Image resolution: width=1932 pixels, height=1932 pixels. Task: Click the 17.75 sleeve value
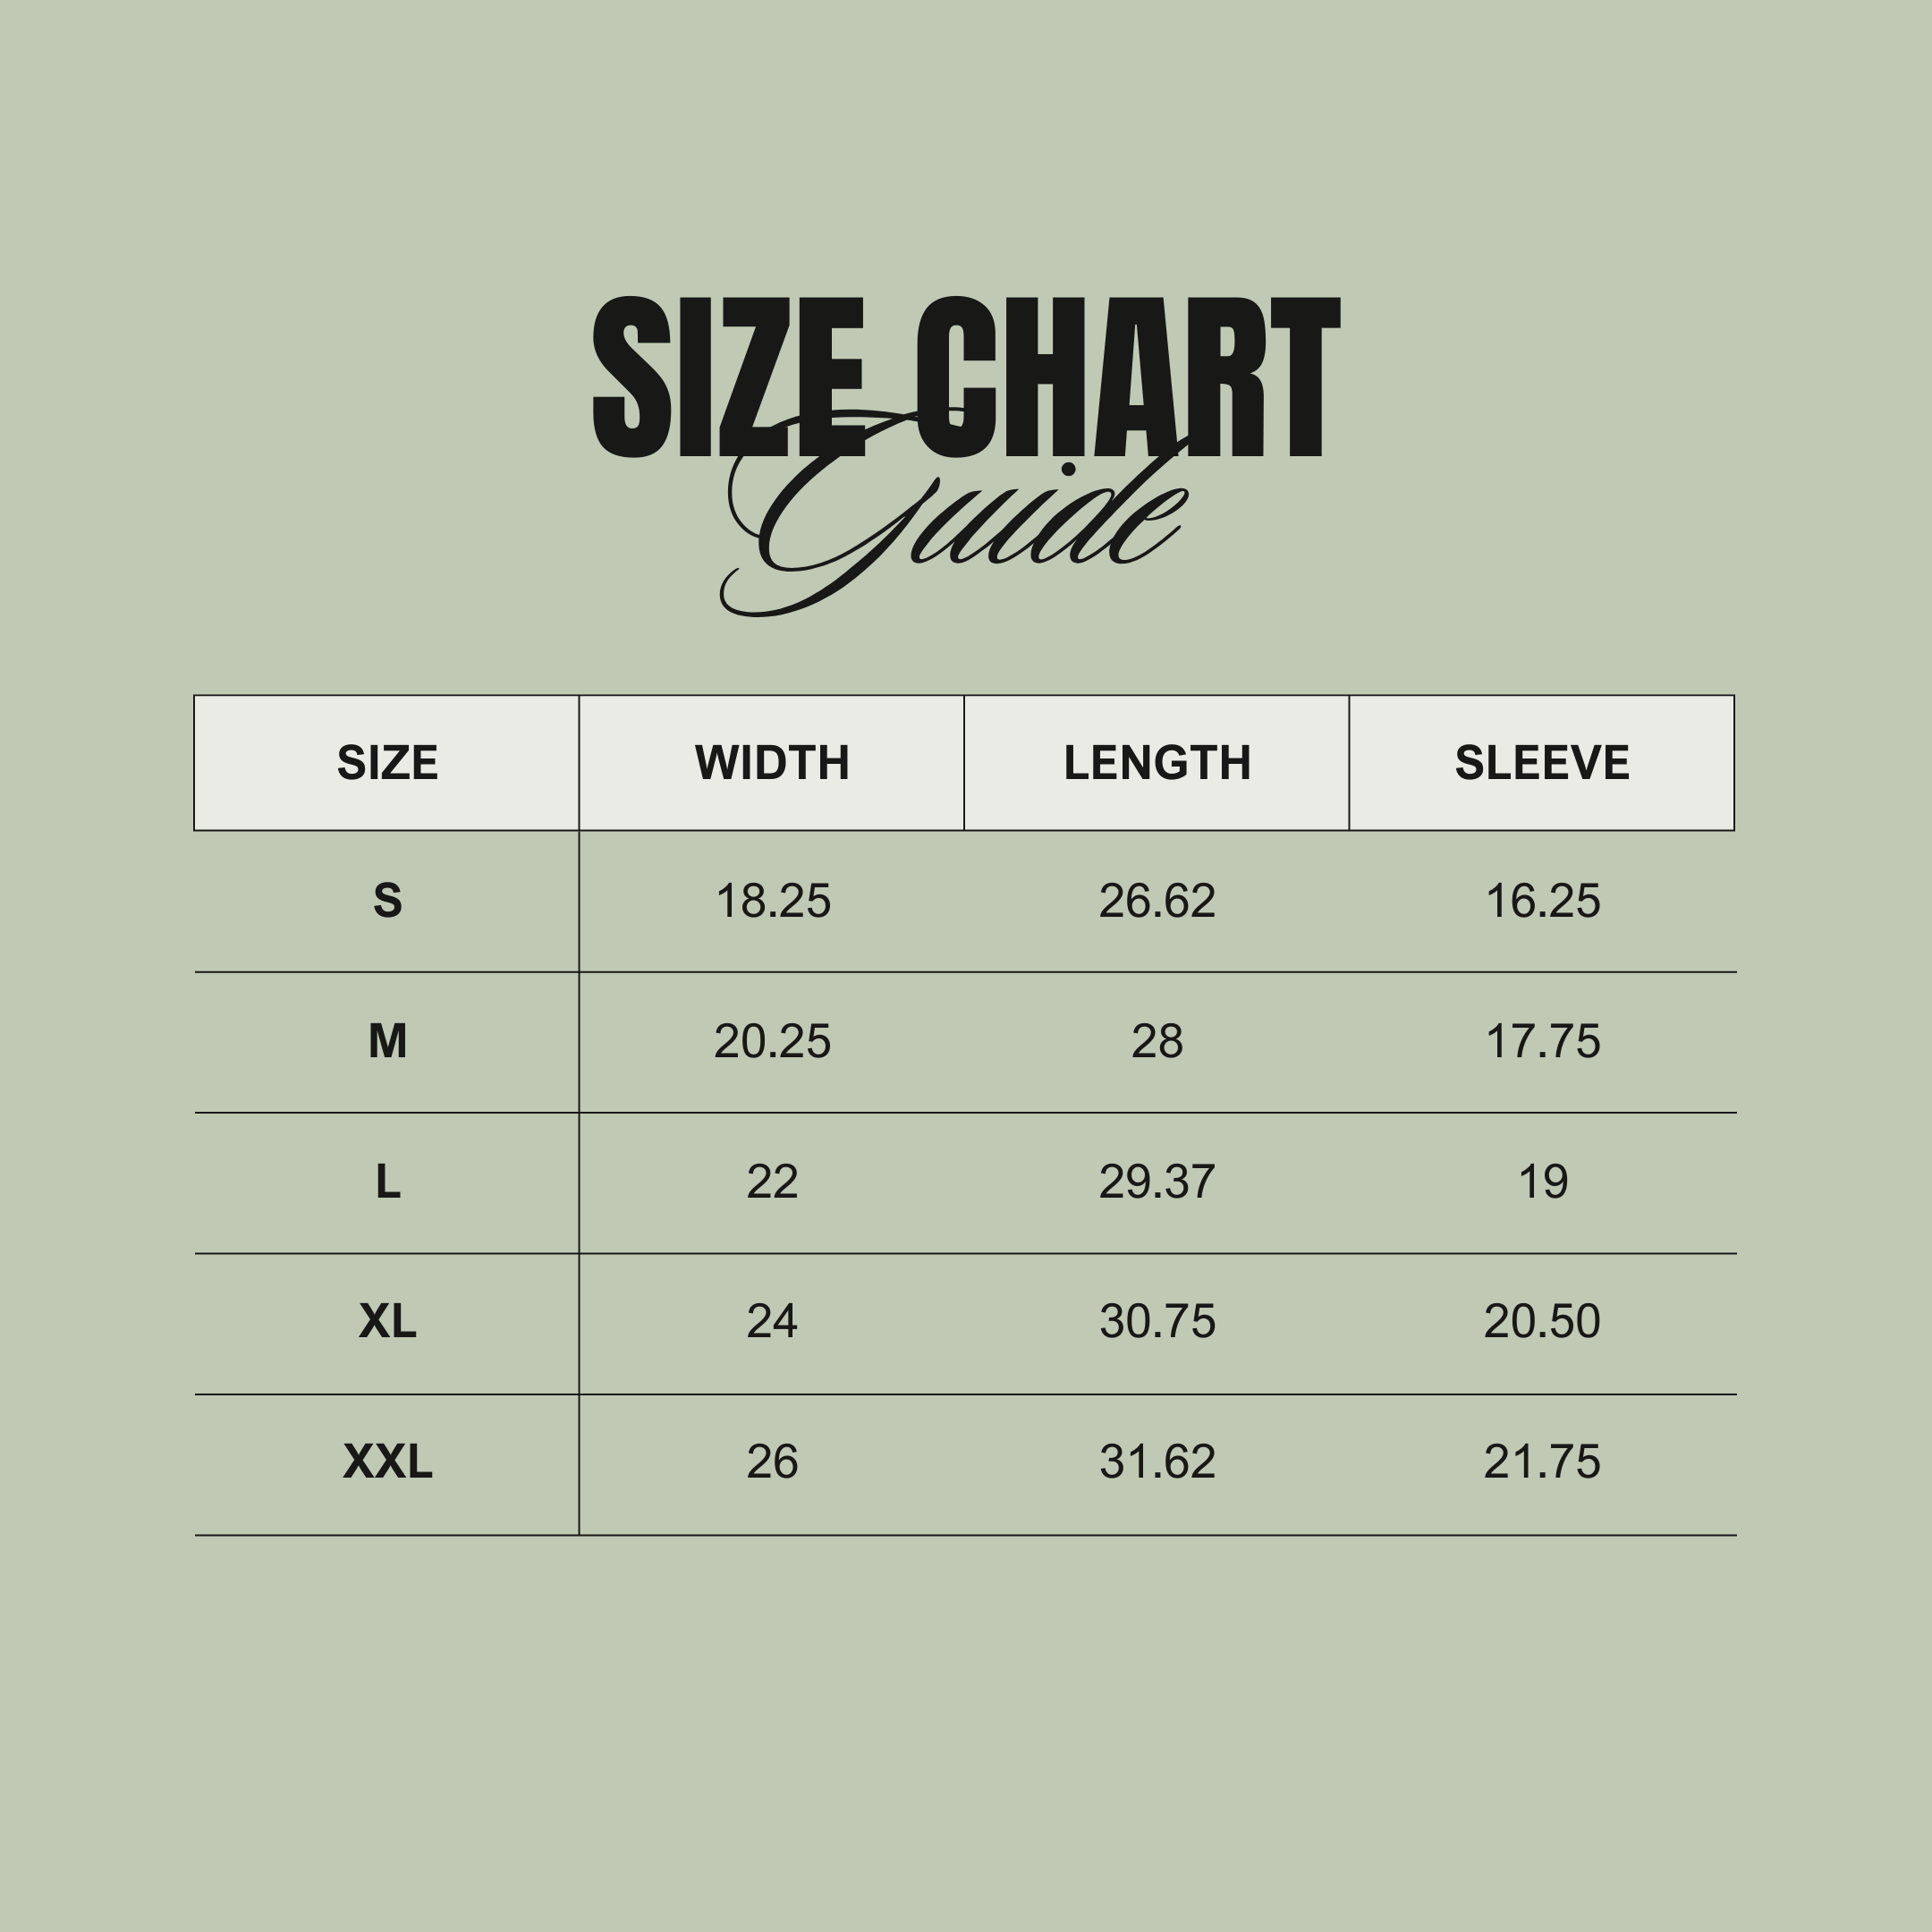tap(1543, 1041)
